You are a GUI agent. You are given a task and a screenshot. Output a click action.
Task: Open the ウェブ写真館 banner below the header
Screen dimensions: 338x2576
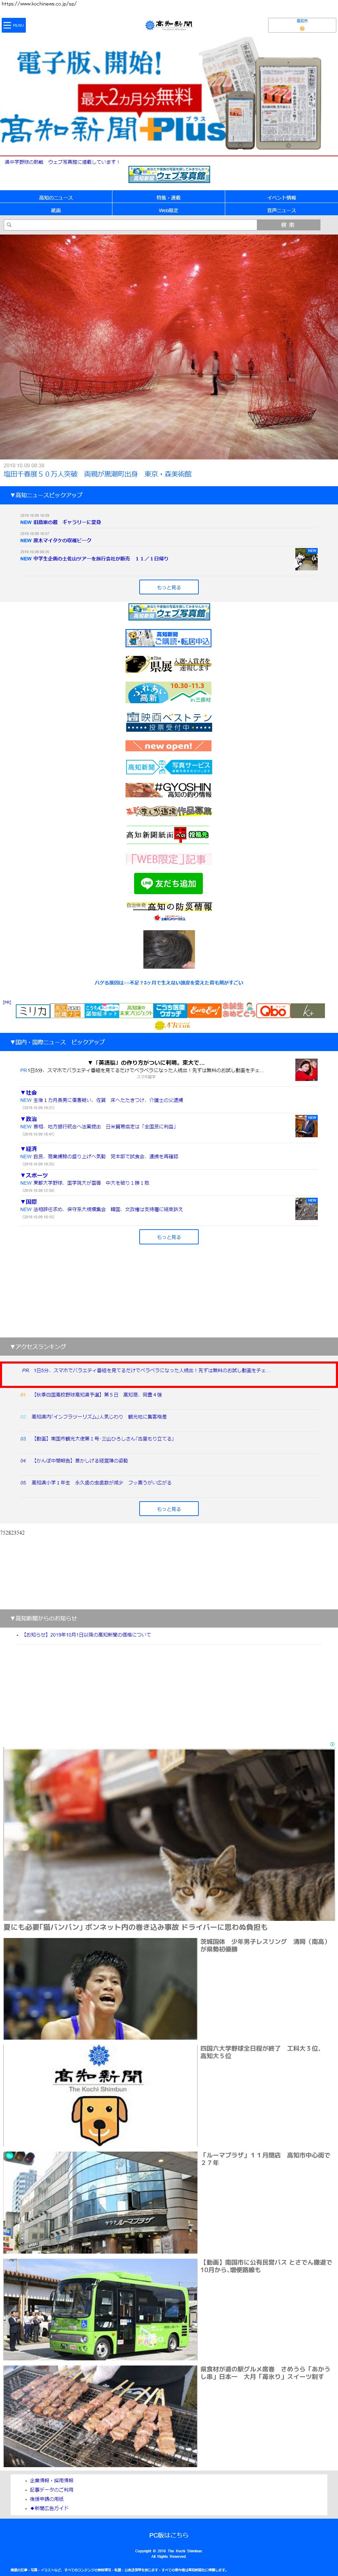[169, 174]
